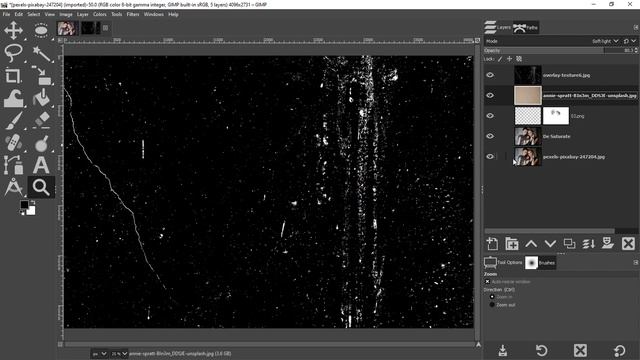
Task: Reset tool options to defaults
Action: point(619,351)
